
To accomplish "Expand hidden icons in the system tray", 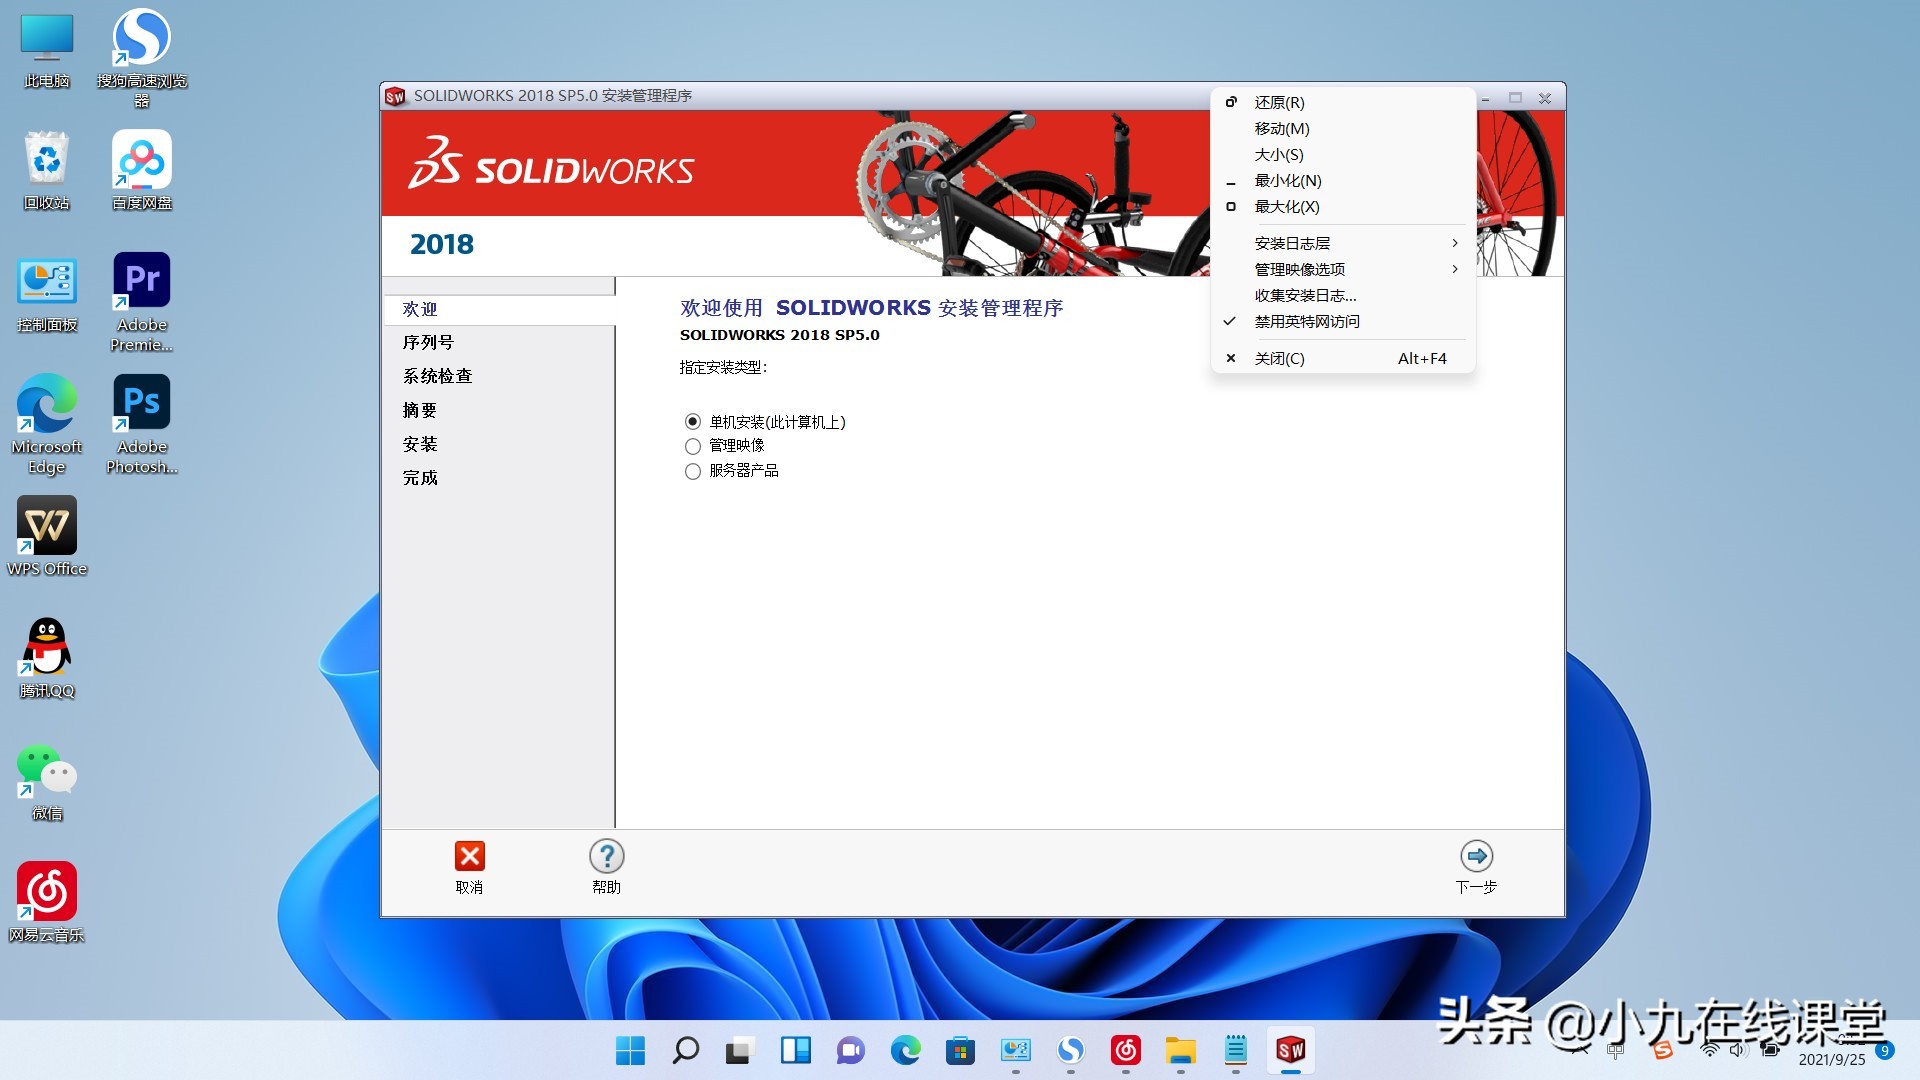I will (1578, 1051).
